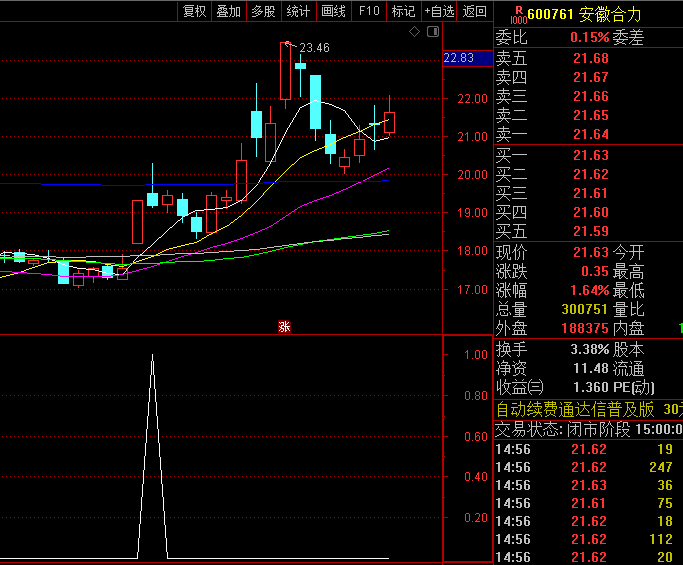Open F10 company information
Viewport: 683px width, 565px height.
tap(369, 11)
